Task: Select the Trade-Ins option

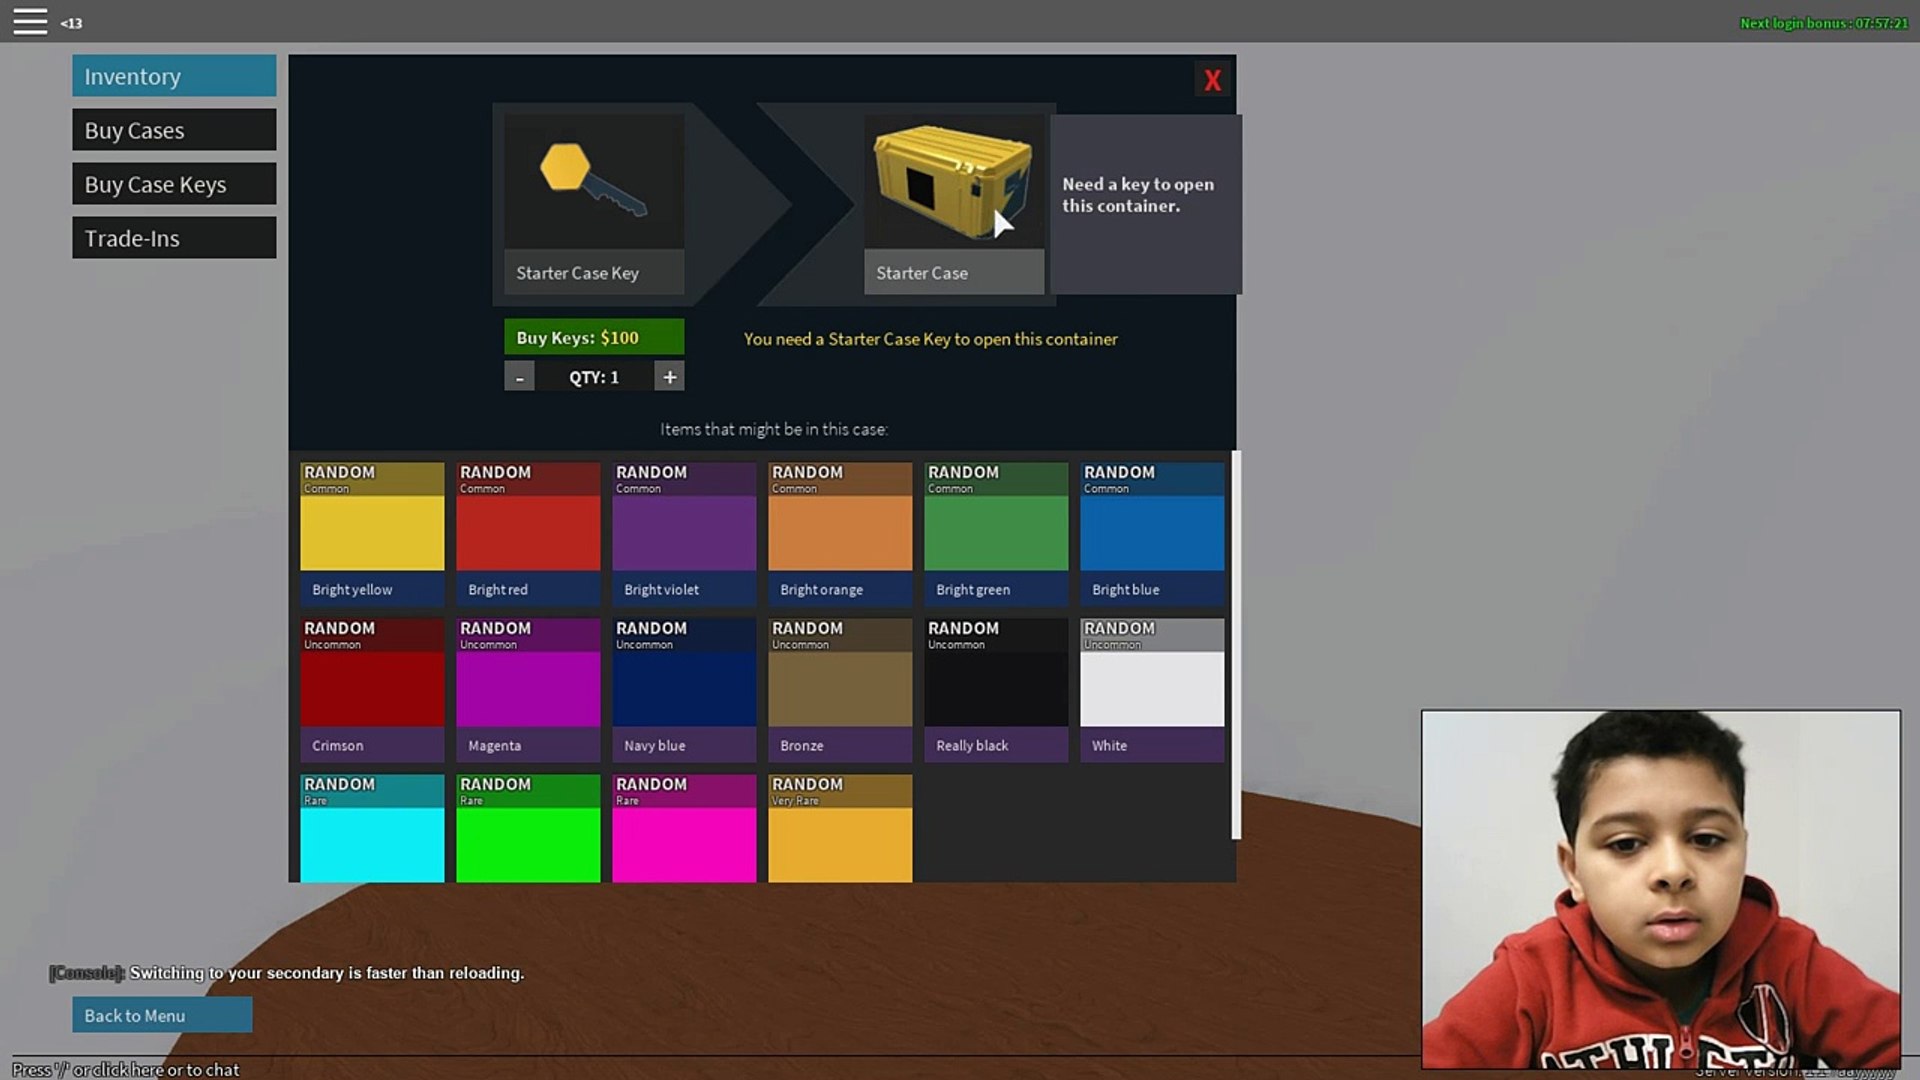Action: (x=173, y=237)
